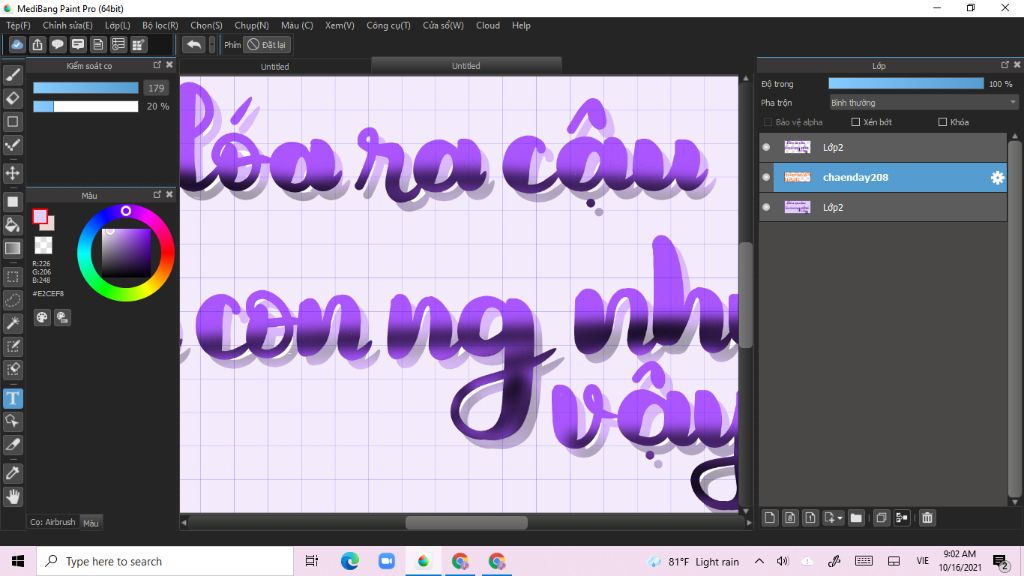This screenshot has width=1024, height=576.
Task: Pick the foreground color swatch
Action: (x=40, y=217)
